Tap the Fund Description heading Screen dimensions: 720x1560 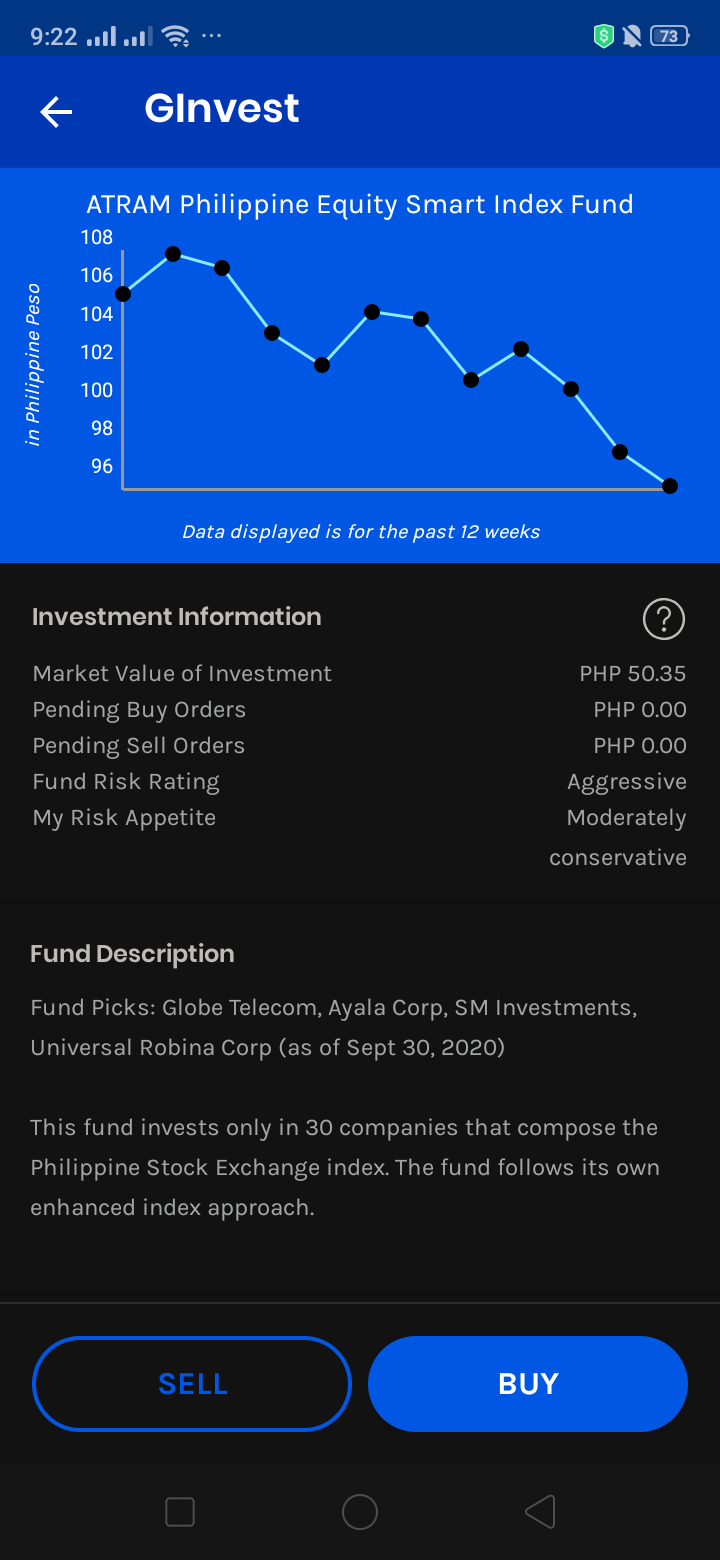132,954
